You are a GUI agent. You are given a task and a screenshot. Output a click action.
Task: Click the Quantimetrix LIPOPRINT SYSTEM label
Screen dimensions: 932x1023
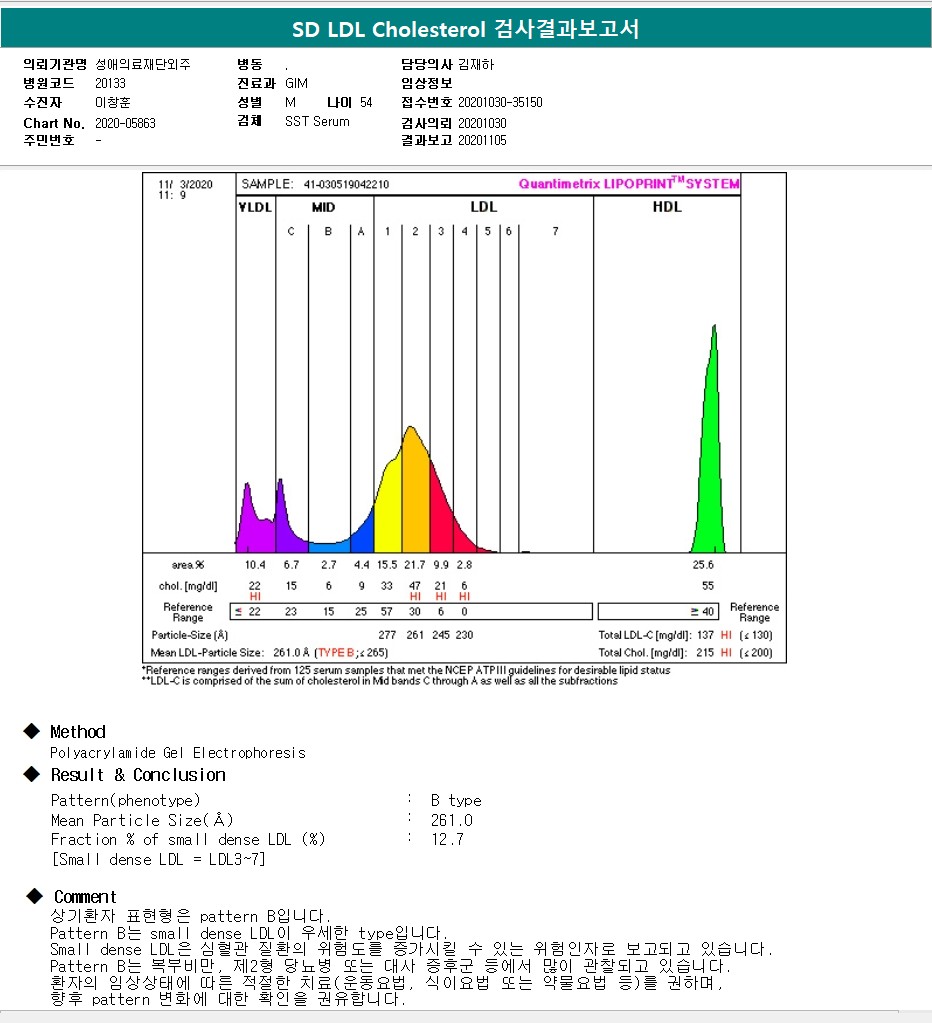point(629,184)
